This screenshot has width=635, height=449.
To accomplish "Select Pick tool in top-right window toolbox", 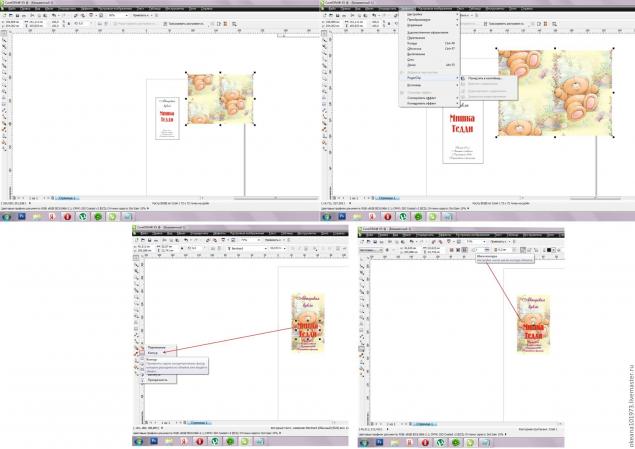I will coord(324,34).
